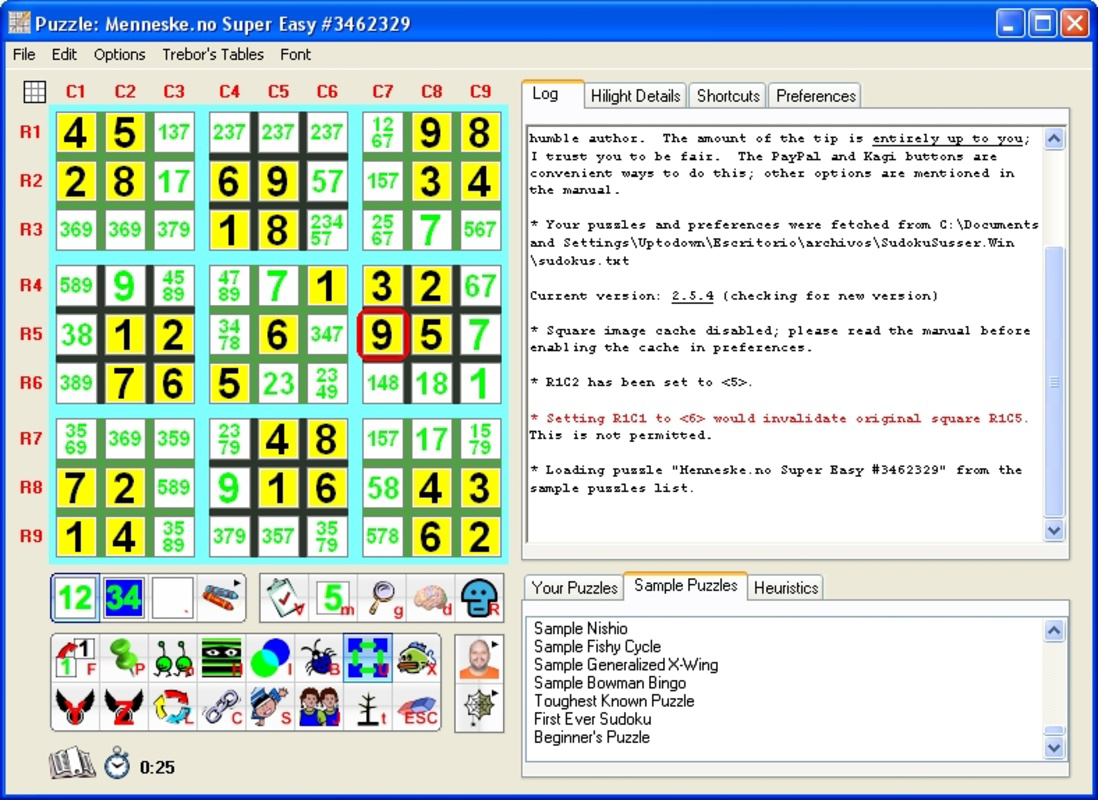
Task: Click the bare tree 't' icon
Action: (368, 706)
